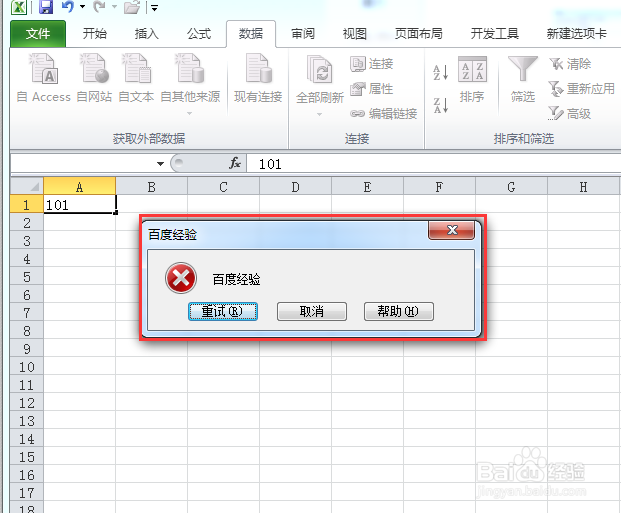
Task: Sort ascending with the A-Z icon
Action: point(440,72)
